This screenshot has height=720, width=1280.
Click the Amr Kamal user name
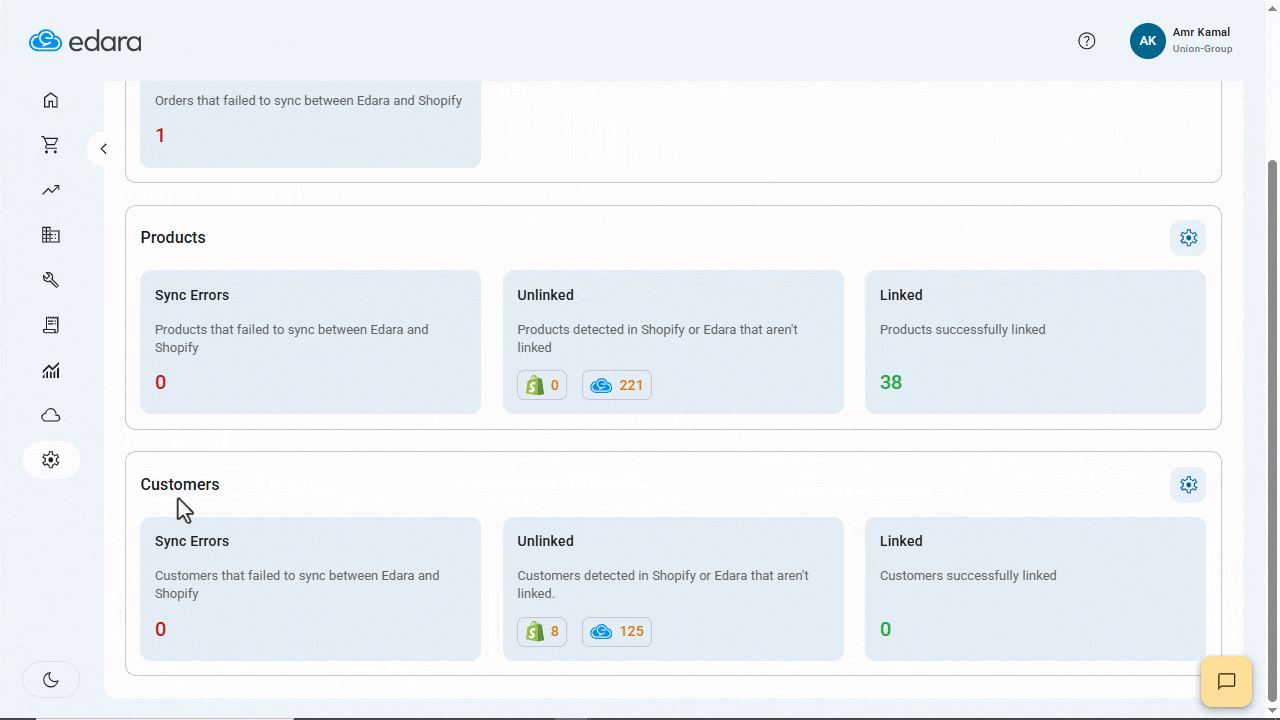(x=1201, y=32)
